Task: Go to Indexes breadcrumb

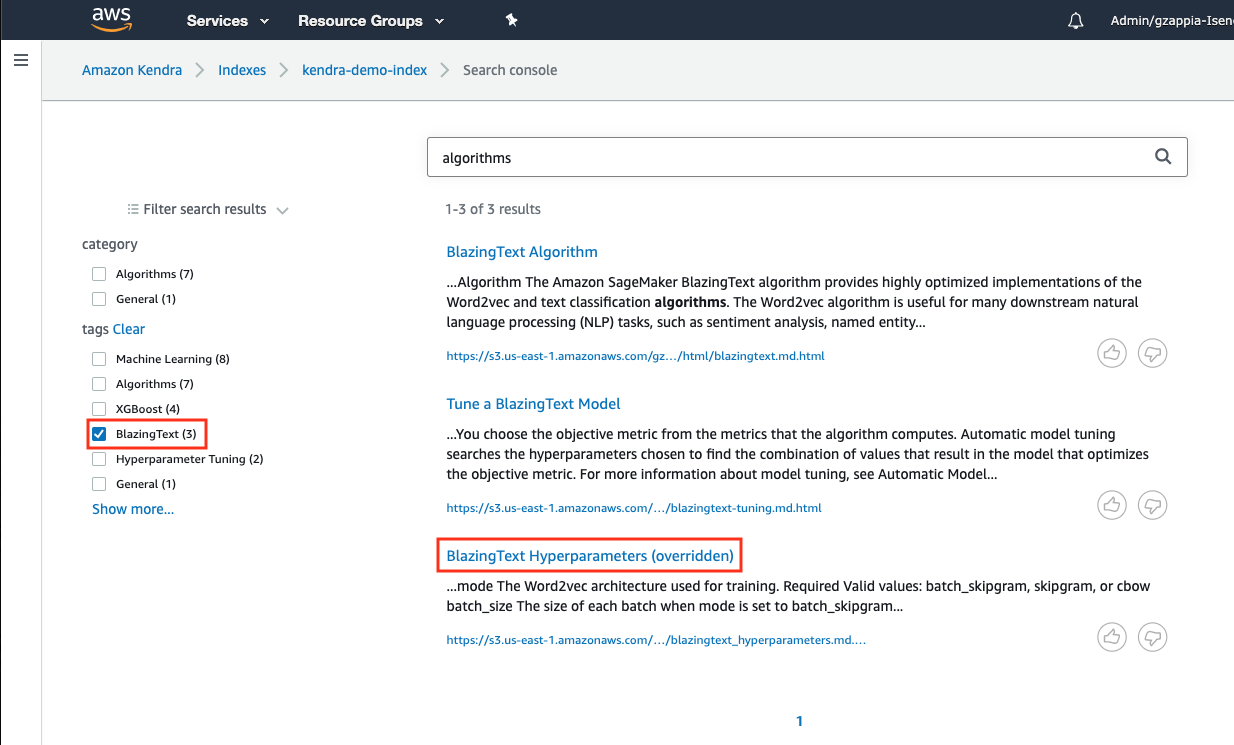Action: (x=242, y=70)
